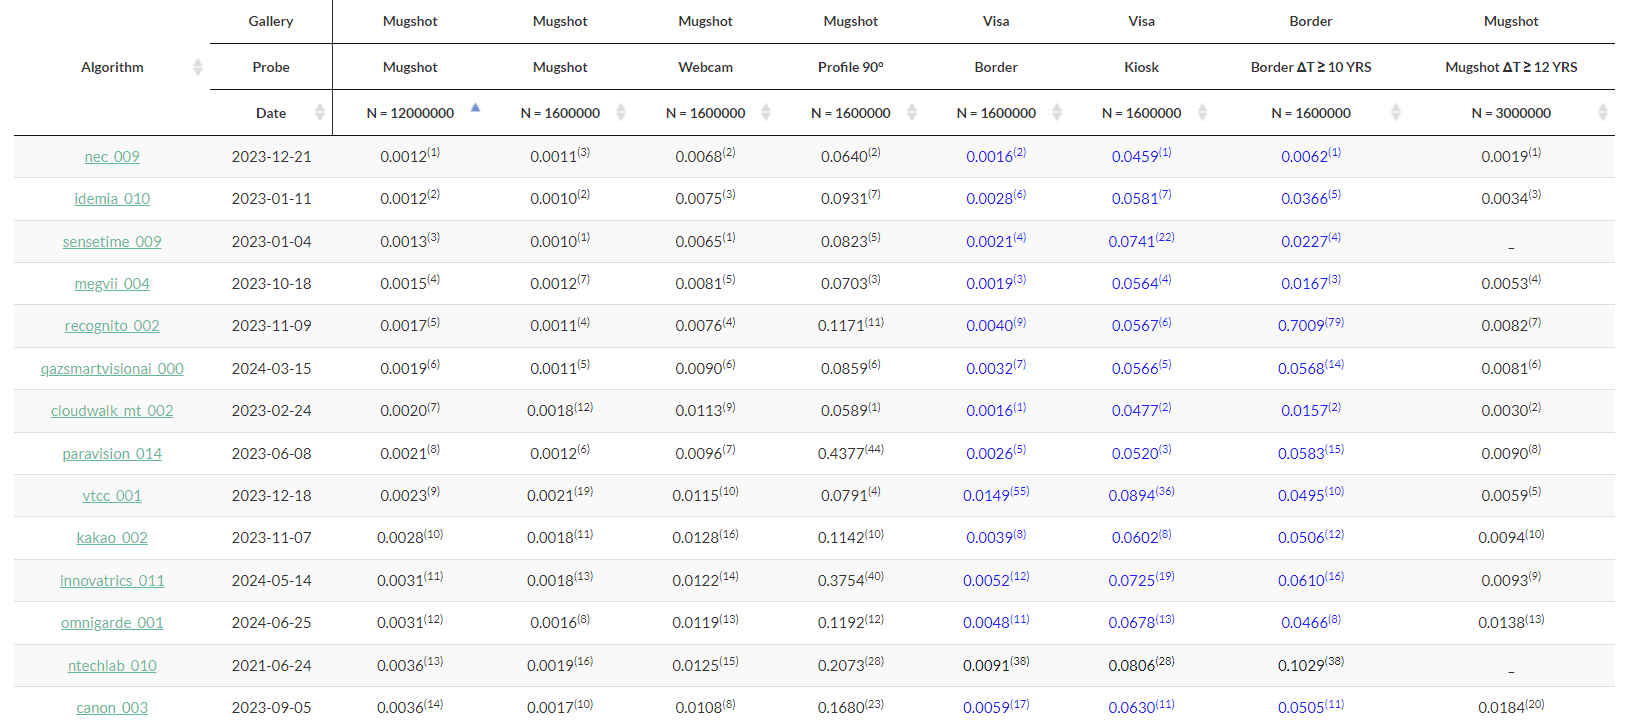This screenshot has width=1652, height=724.
Task: Click the blue ascending arrow beside N = 12000000
Action: click(475, 108)
